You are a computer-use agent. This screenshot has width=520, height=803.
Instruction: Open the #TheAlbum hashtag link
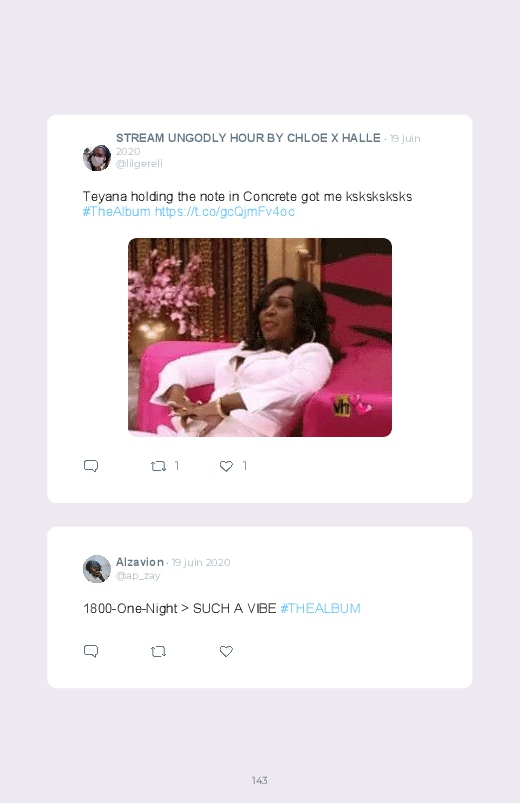[117, 212]
